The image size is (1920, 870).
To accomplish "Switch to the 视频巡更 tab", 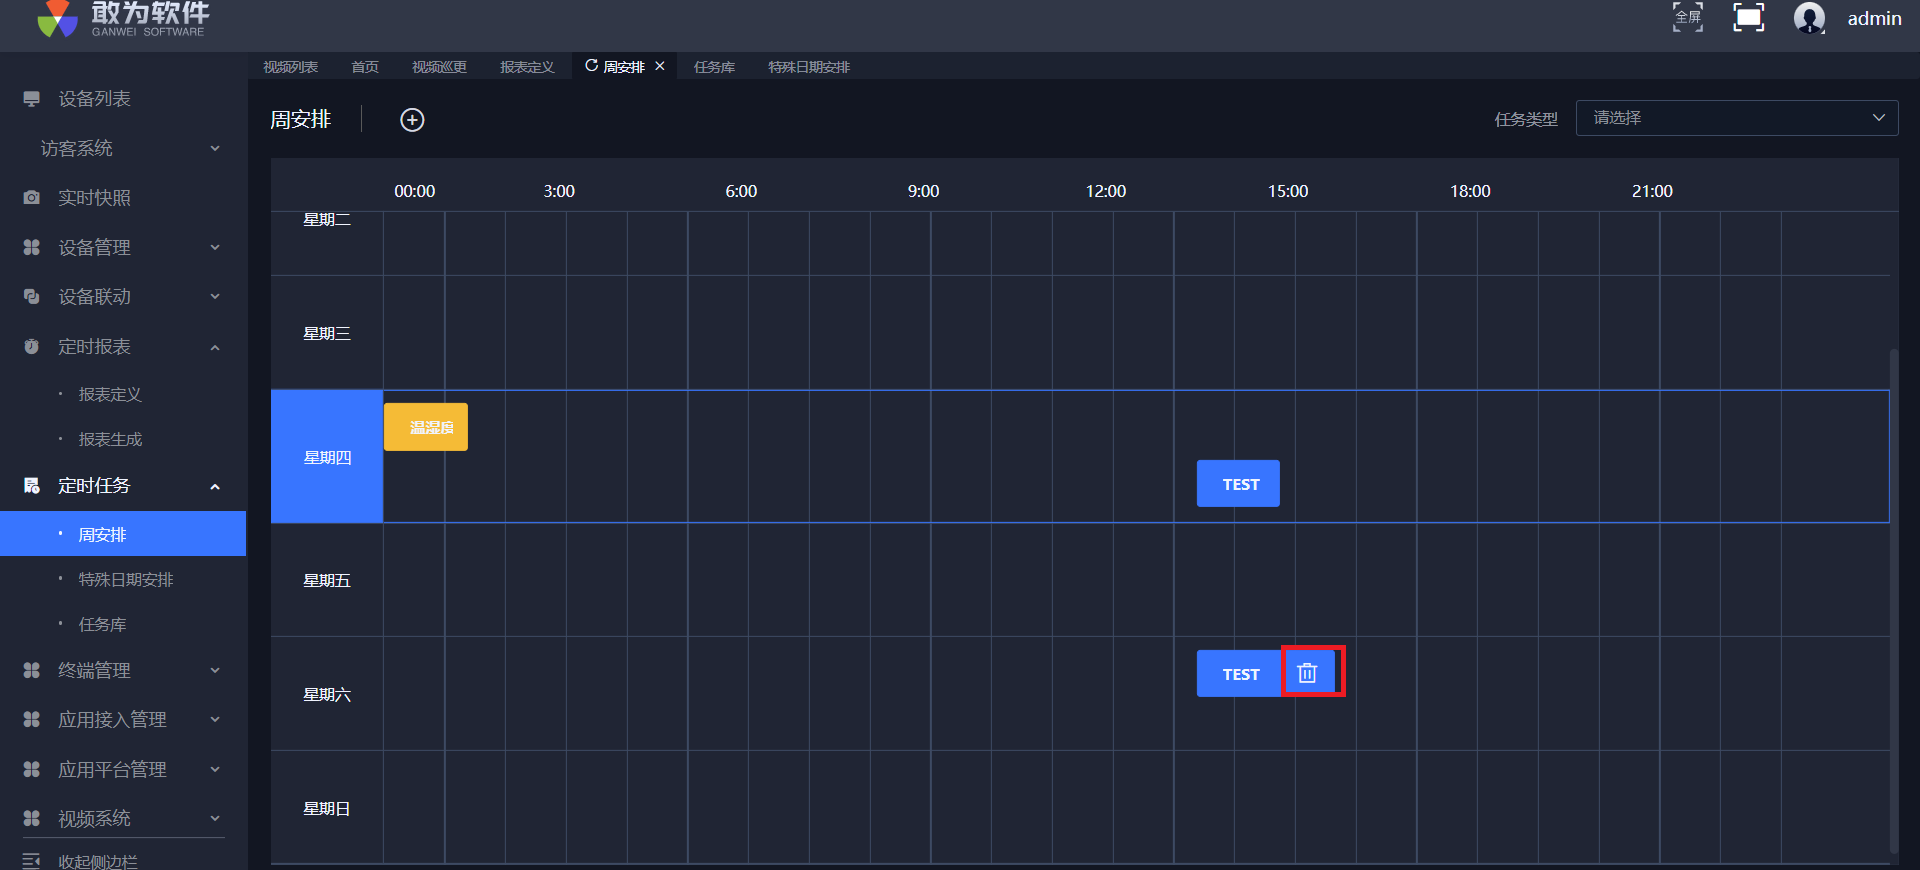I will (439, 67).
